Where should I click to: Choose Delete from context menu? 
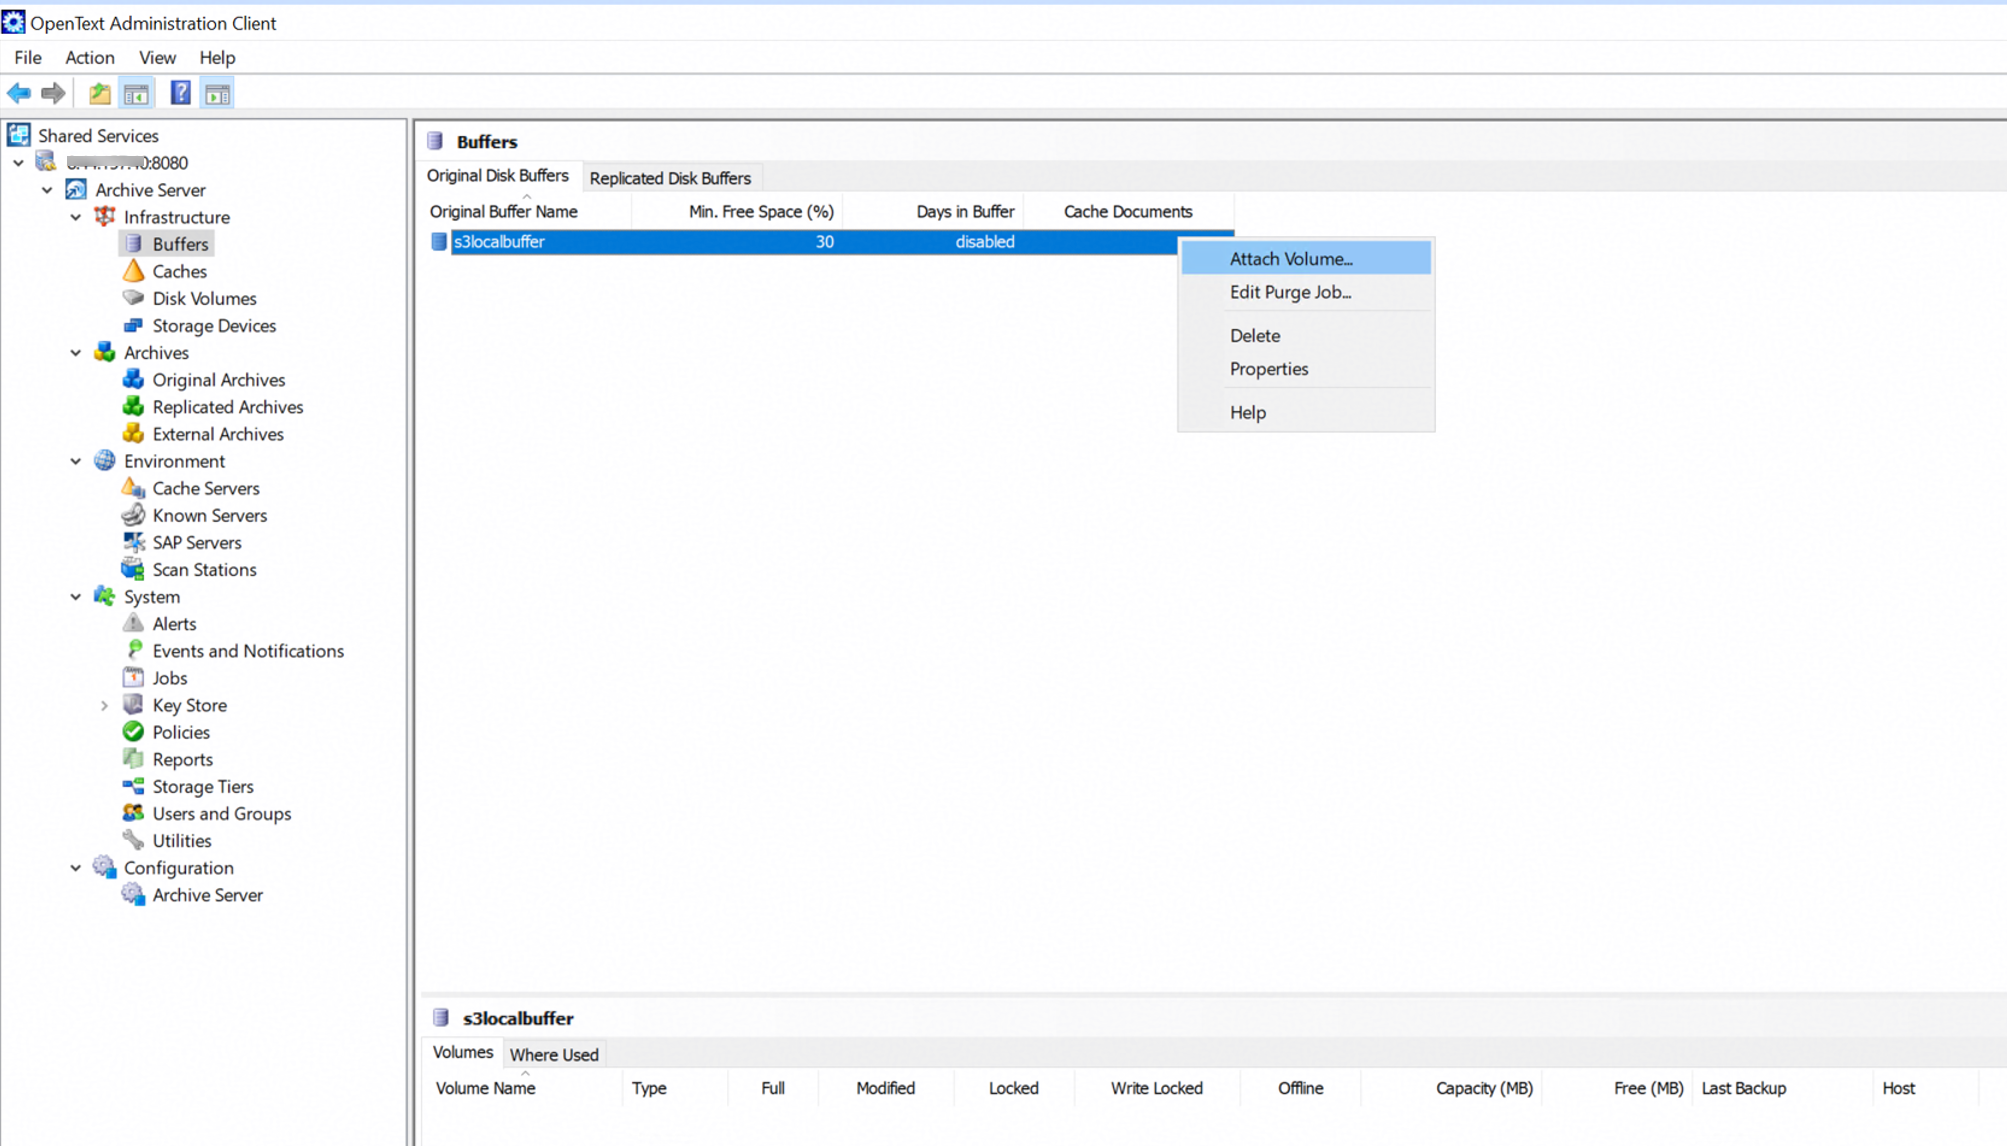pyautogui.click(x=1306, y=336)
